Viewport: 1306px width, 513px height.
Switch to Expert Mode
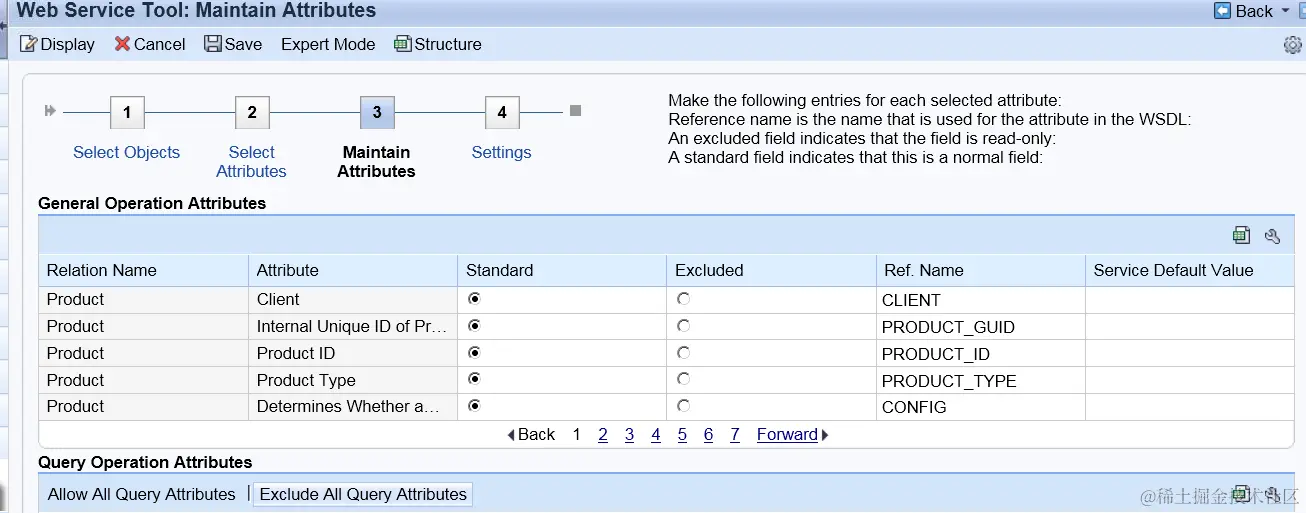coord(328,44)
